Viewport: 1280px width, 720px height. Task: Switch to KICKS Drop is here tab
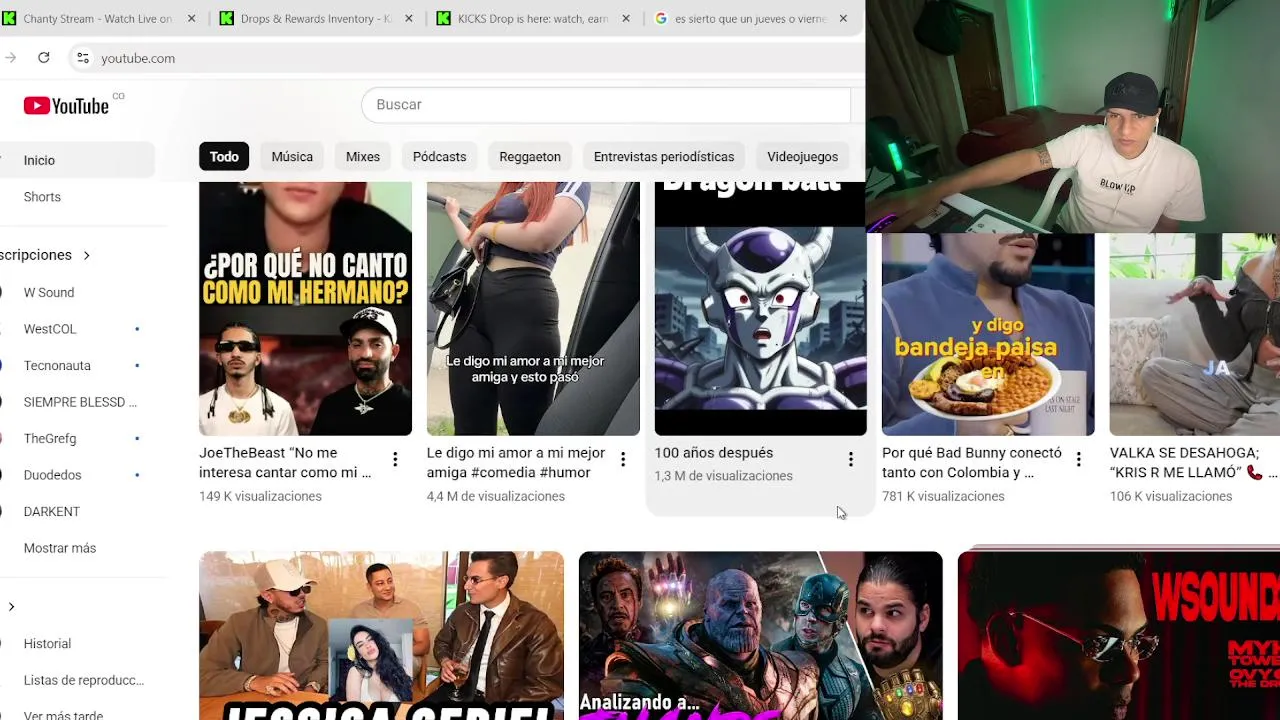pyautogui.click(x=533, y=19)
